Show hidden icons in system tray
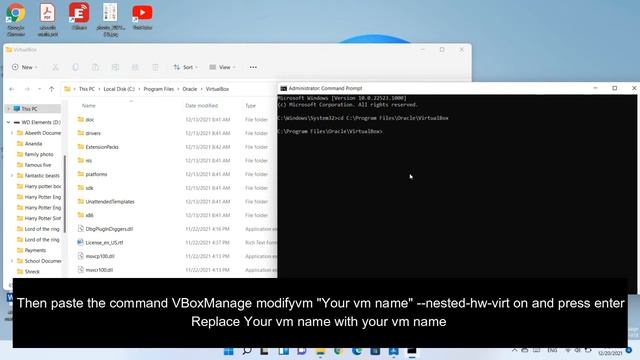 click(x=514, y=350)
